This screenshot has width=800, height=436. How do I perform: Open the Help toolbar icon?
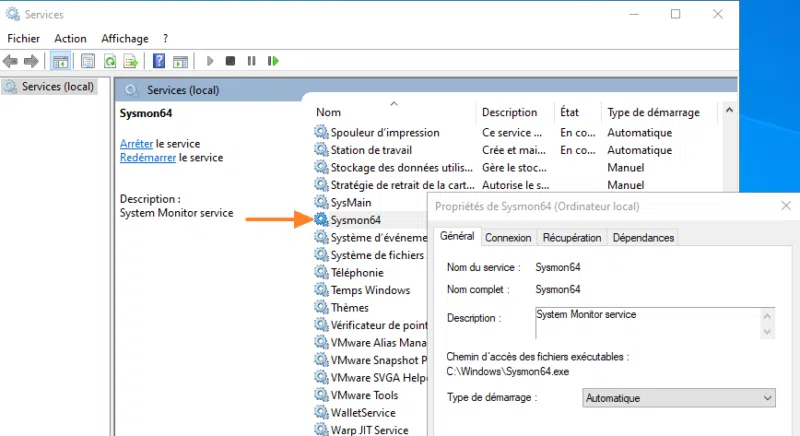pos(159,61)
